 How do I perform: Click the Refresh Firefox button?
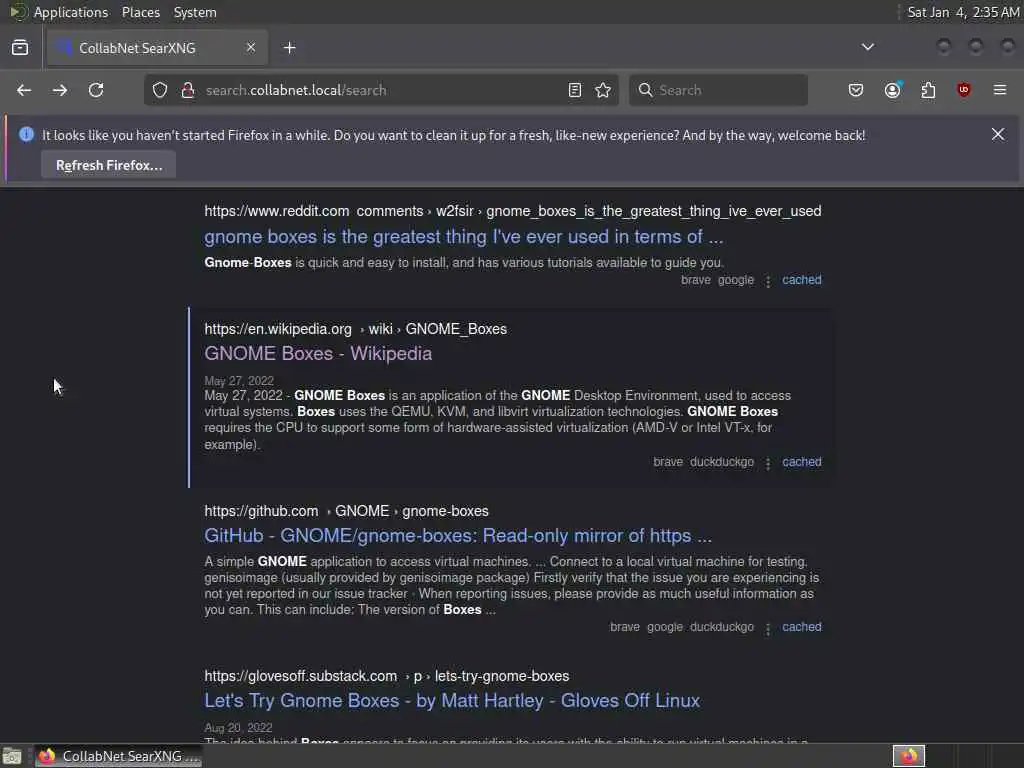click(109, 165)
